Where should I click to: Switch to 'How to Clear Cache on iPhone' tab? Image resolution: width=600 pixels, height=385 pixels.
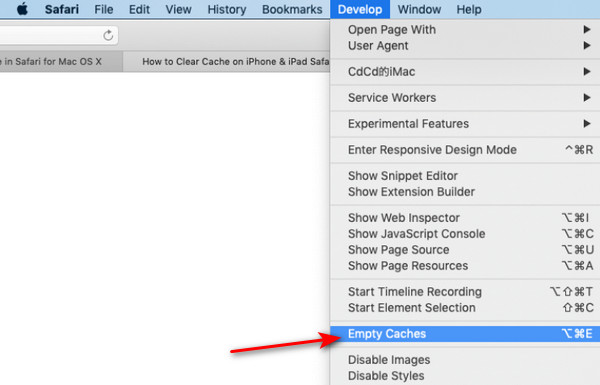point(227,62)
